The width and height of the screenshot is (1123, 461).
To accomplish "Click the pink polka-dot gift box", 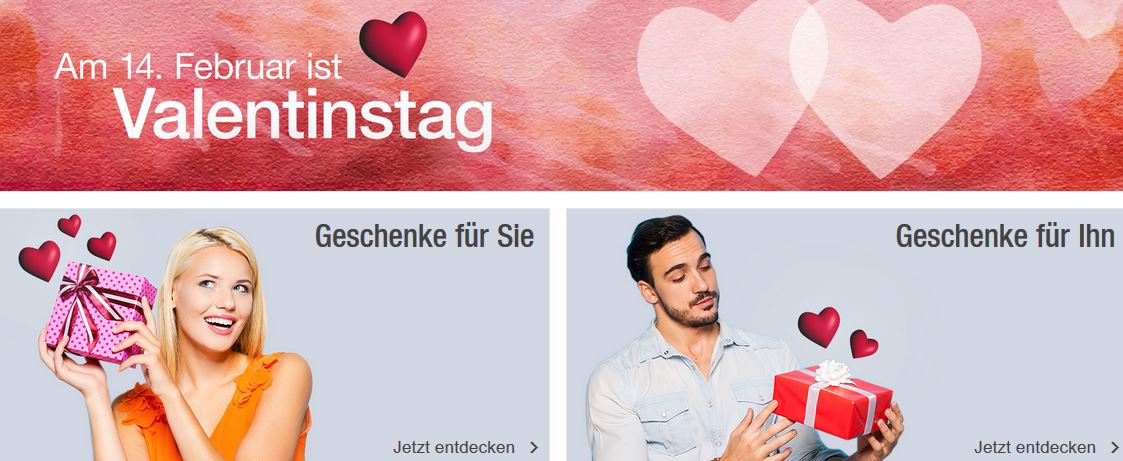I will point(100,310).
